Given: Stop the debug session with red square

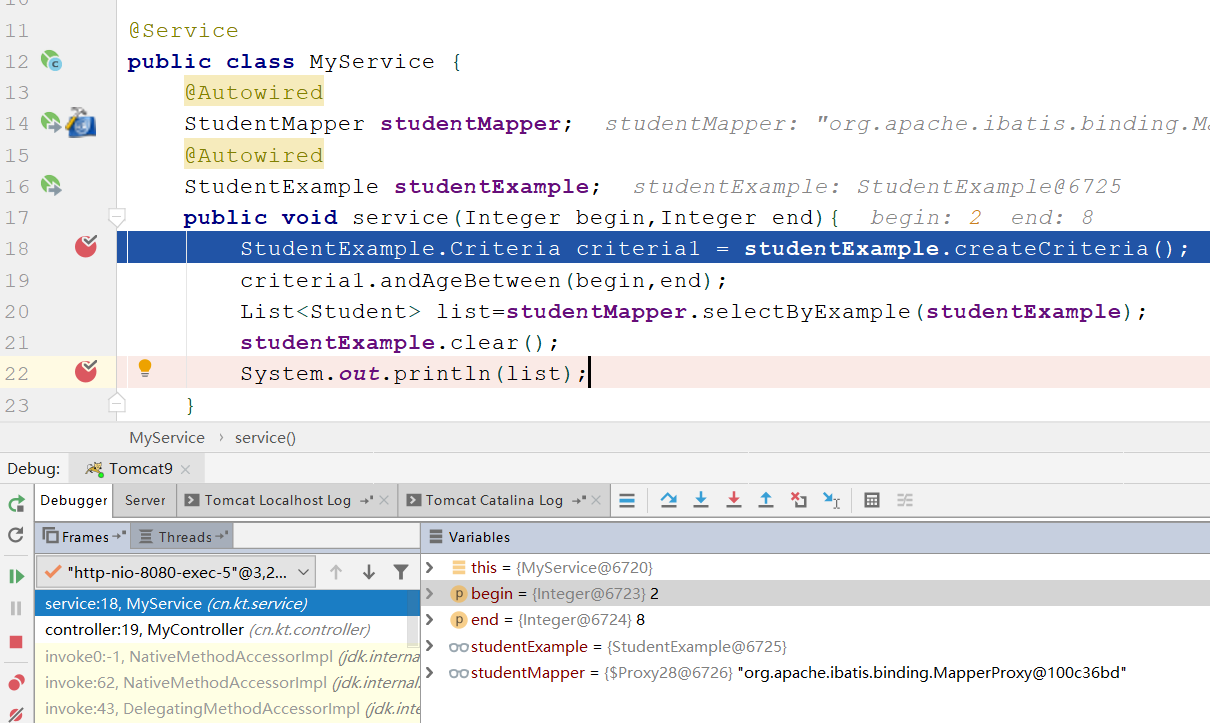Looking at the screenshot, I should click(x=16, y=641).
